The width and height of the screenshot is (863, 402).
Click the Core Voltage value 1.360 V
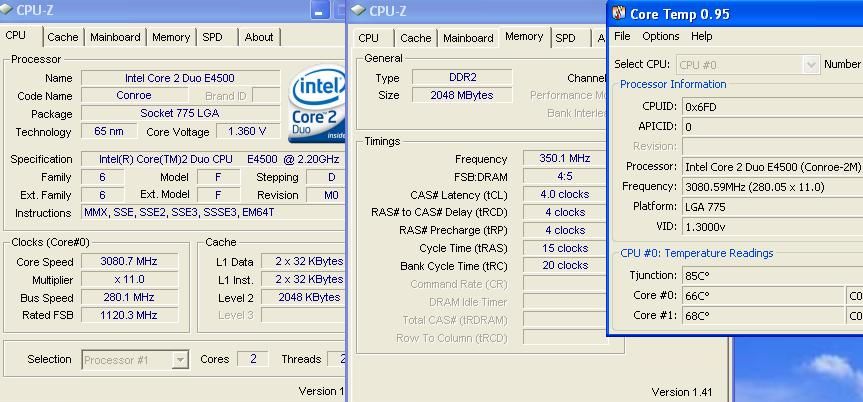247,131
